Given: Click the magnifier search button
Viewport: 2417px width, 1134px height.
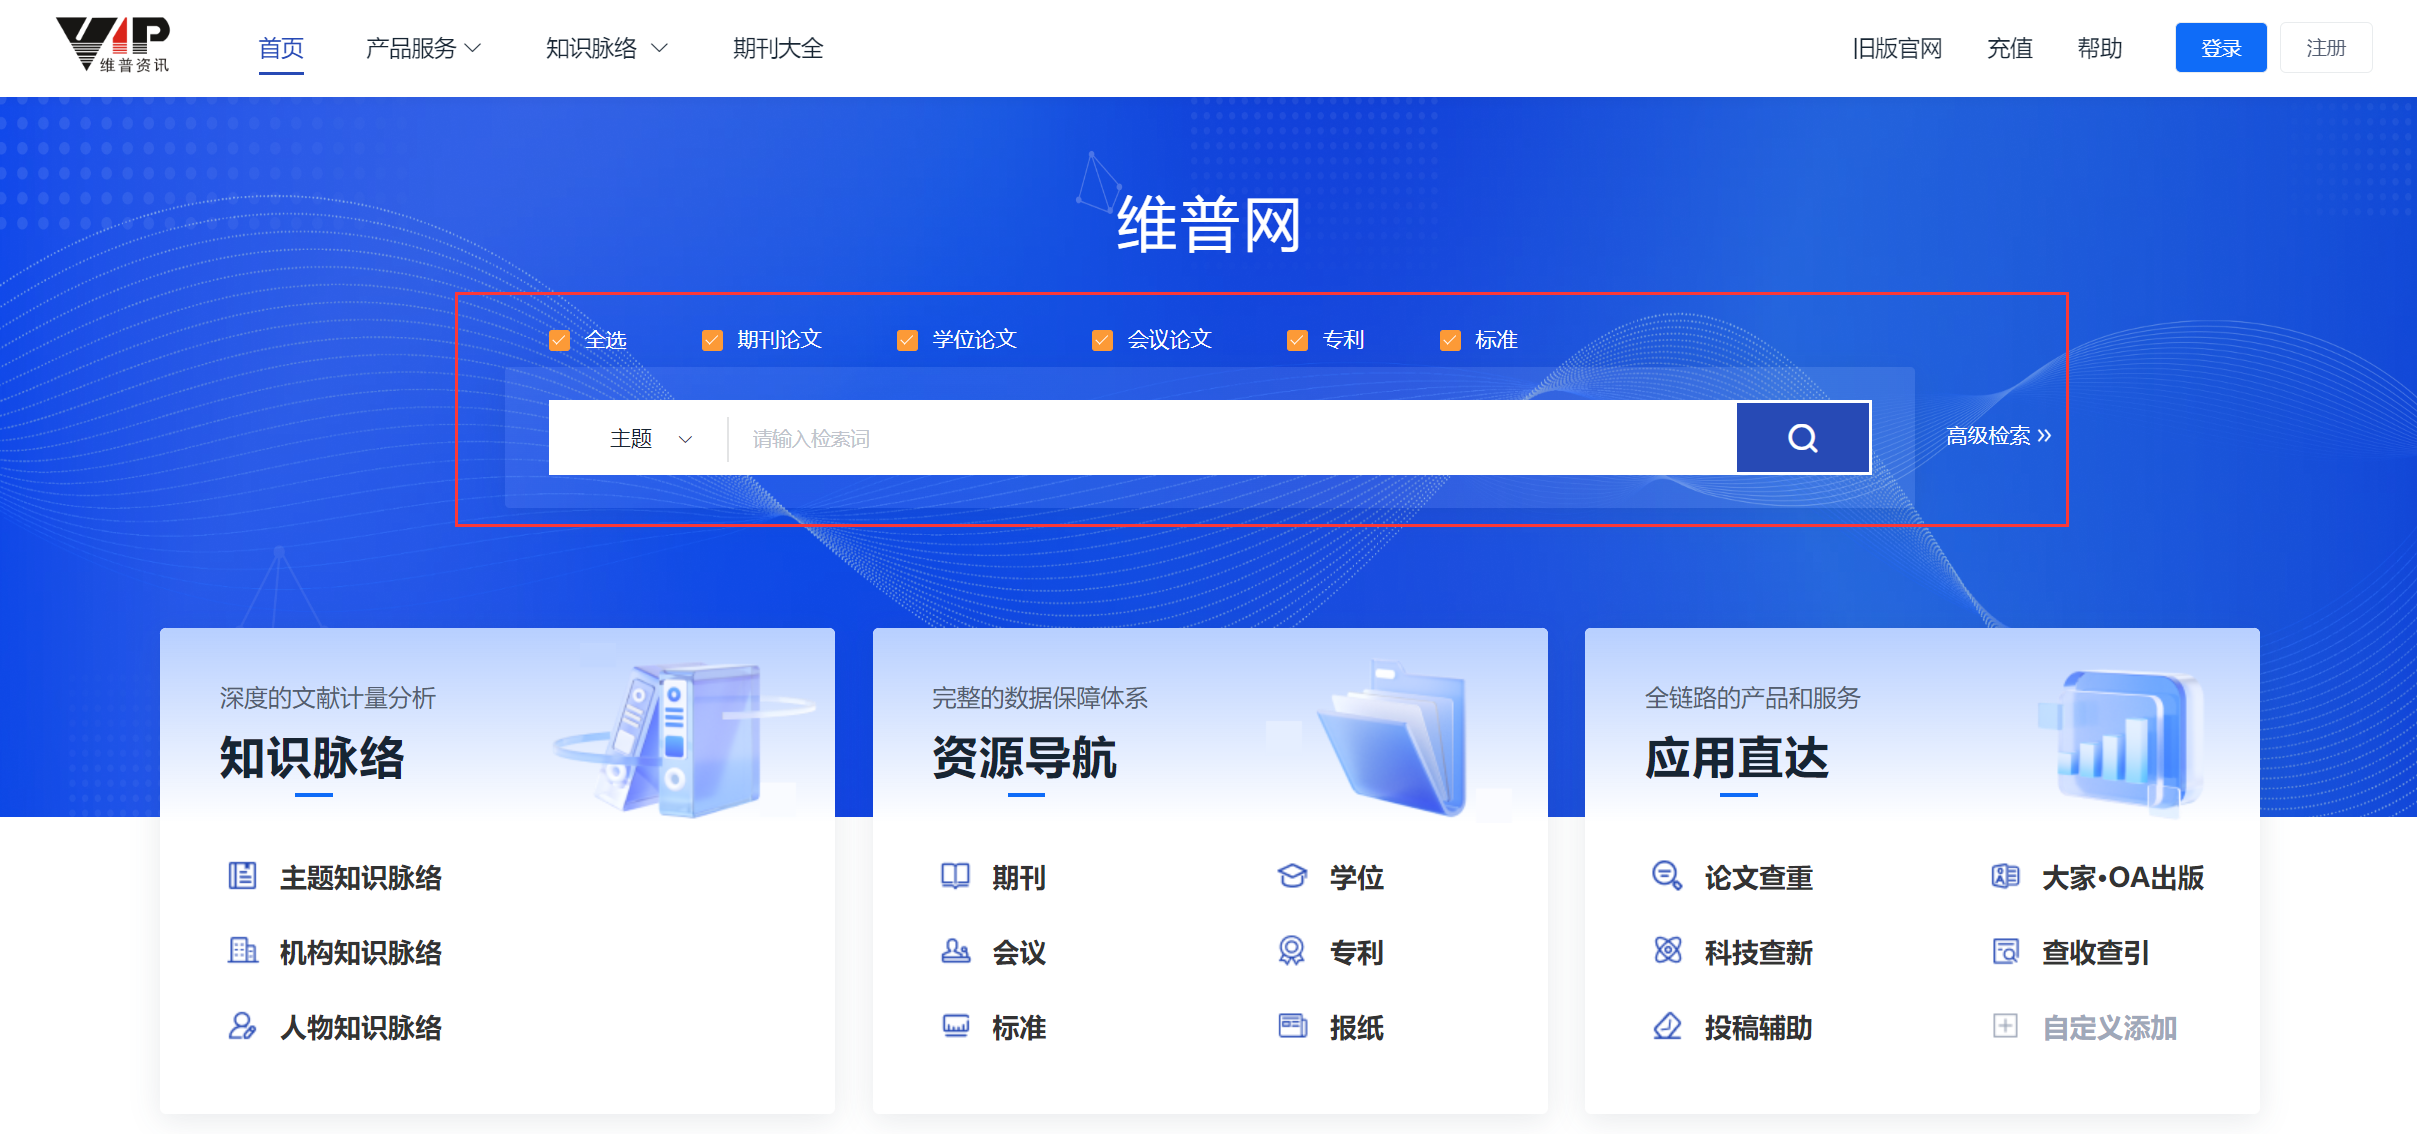Looking at the screenshot, I should click(x=1803, y=437).
